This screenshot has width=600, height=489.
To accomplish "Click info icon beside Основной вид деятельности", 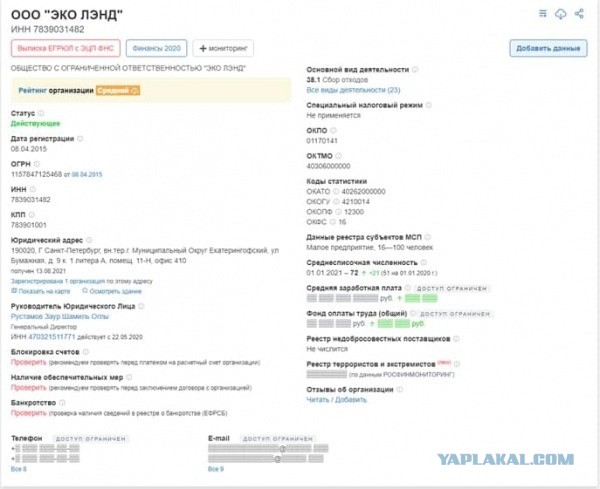I will point(415,70).
